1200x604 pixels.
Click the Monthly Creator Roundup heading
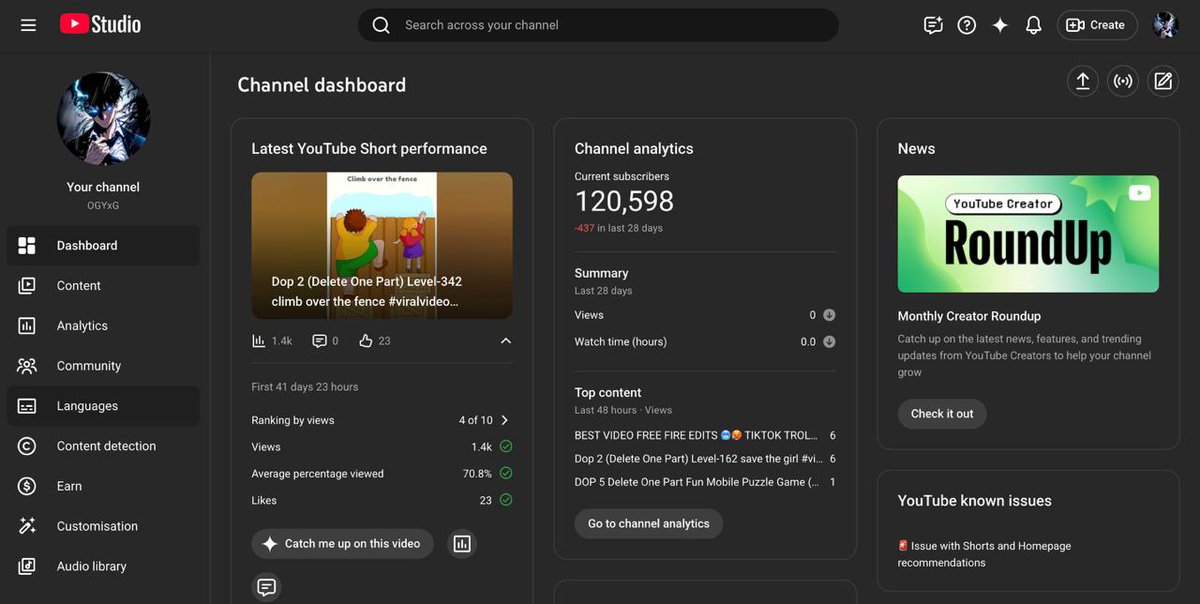969,316
